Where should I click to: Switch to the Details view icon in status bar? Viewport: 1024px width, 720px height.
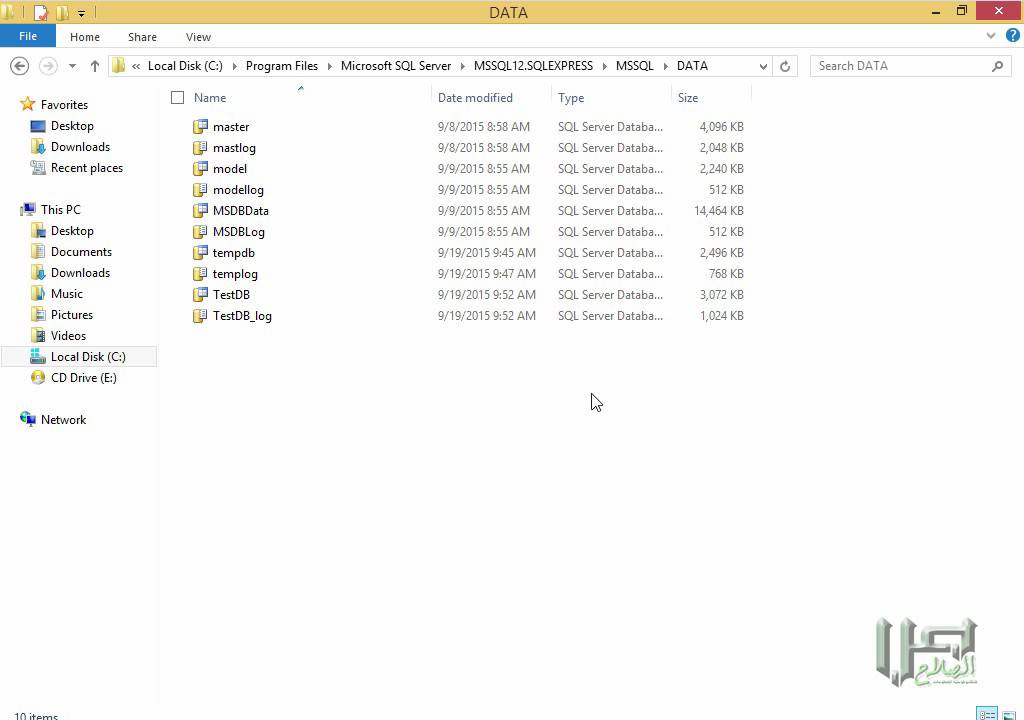[987, 714]
